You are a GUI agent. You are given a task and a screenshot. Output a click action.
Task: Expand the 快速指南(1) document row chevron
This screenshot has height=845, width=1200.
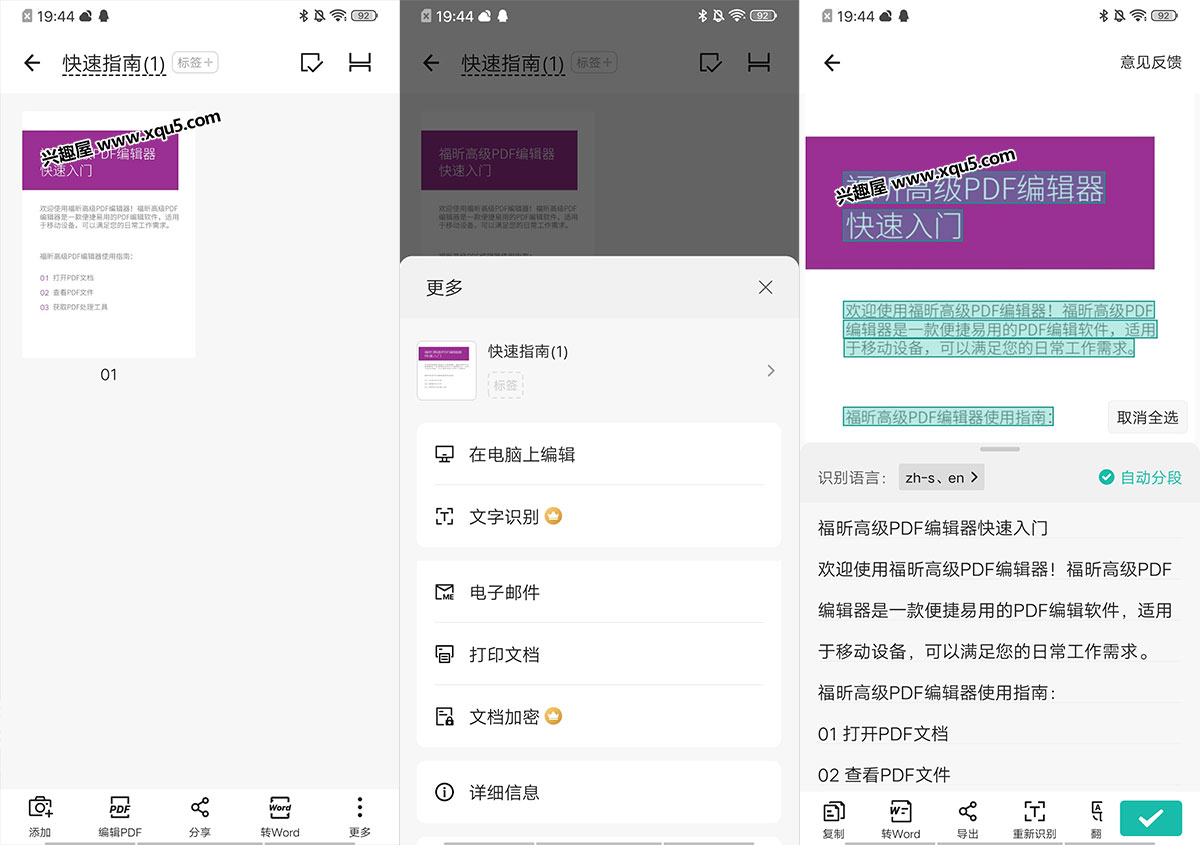coord(770,371)
